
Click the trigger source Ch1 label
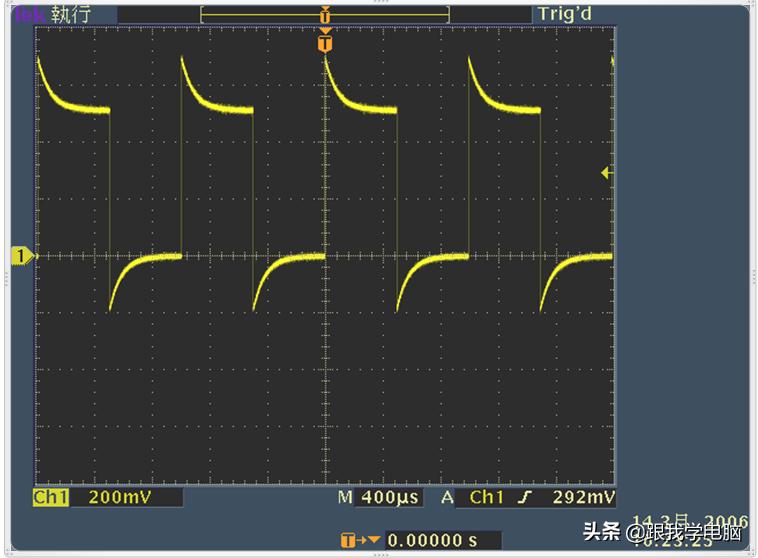(x=486, y=497)
